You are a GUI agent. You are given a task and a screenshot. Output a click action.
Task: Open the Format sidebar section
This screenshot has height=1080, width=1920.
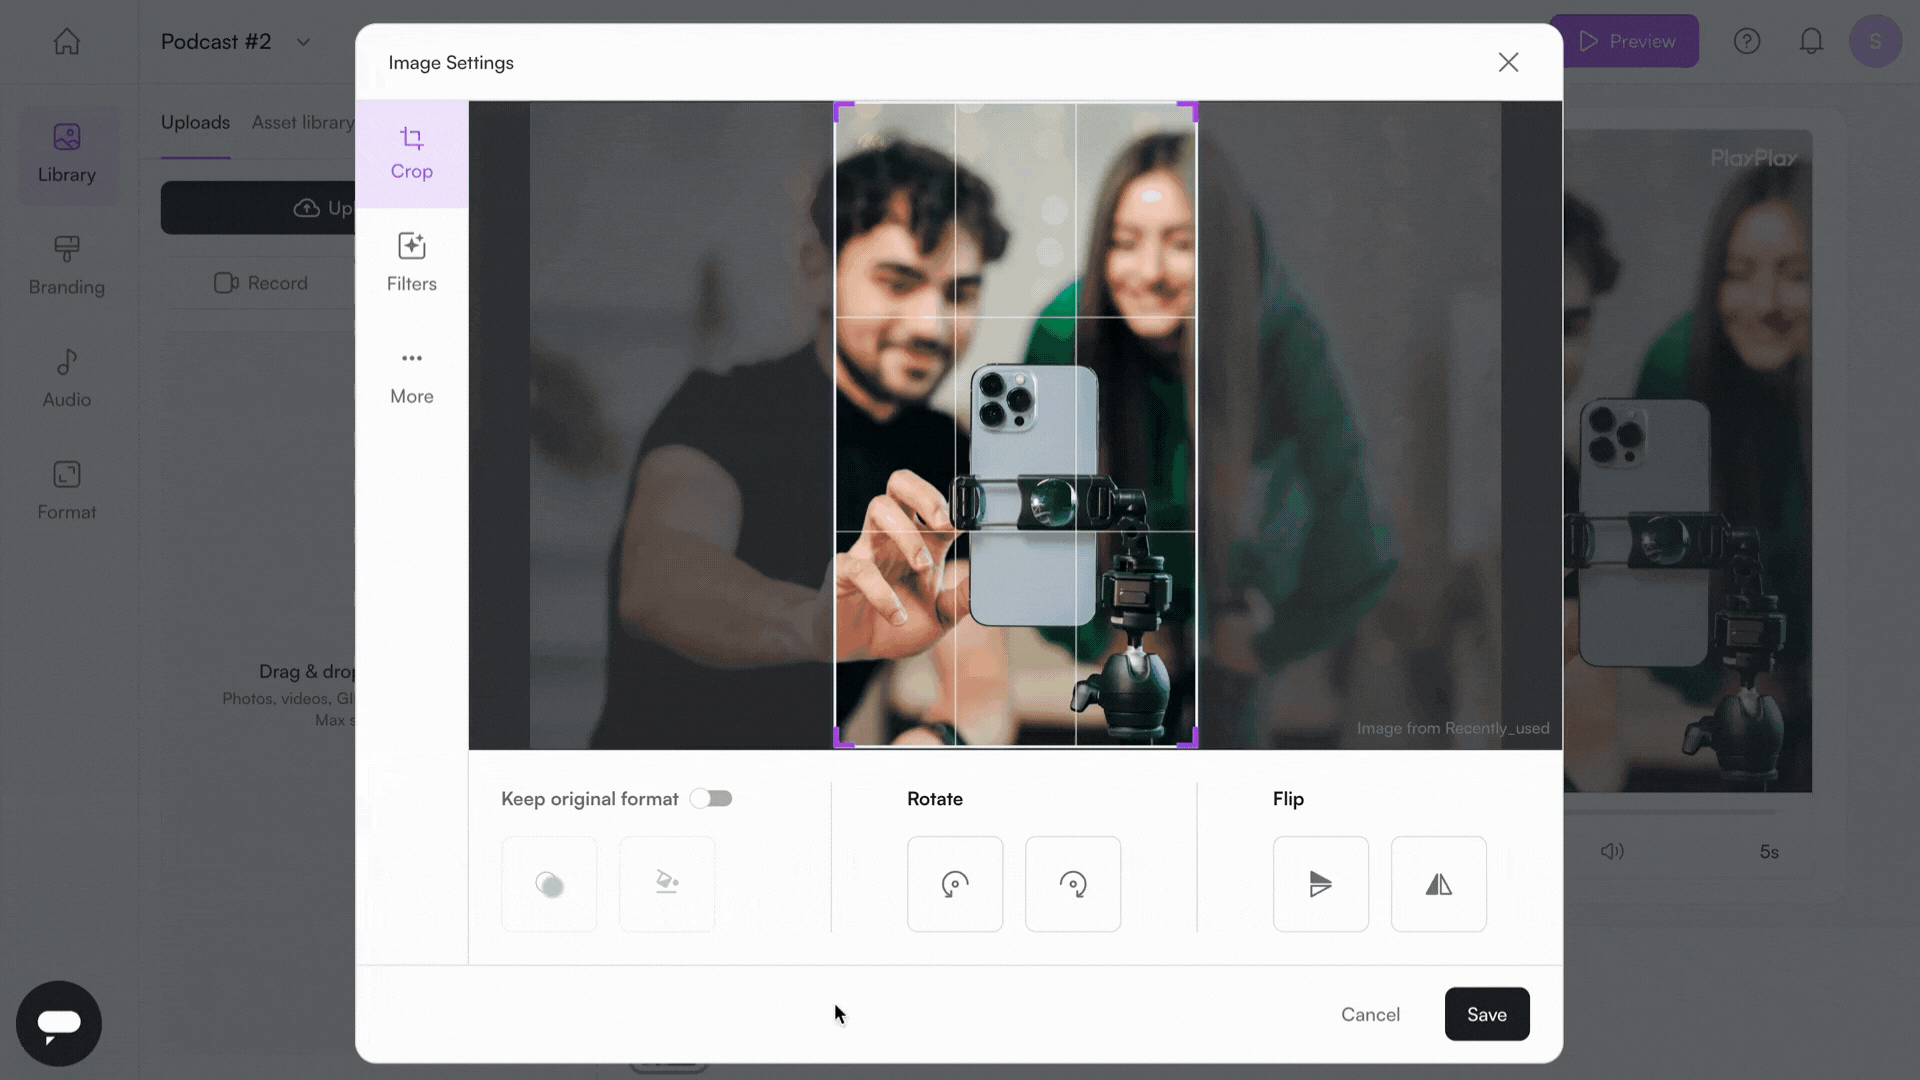67,491
